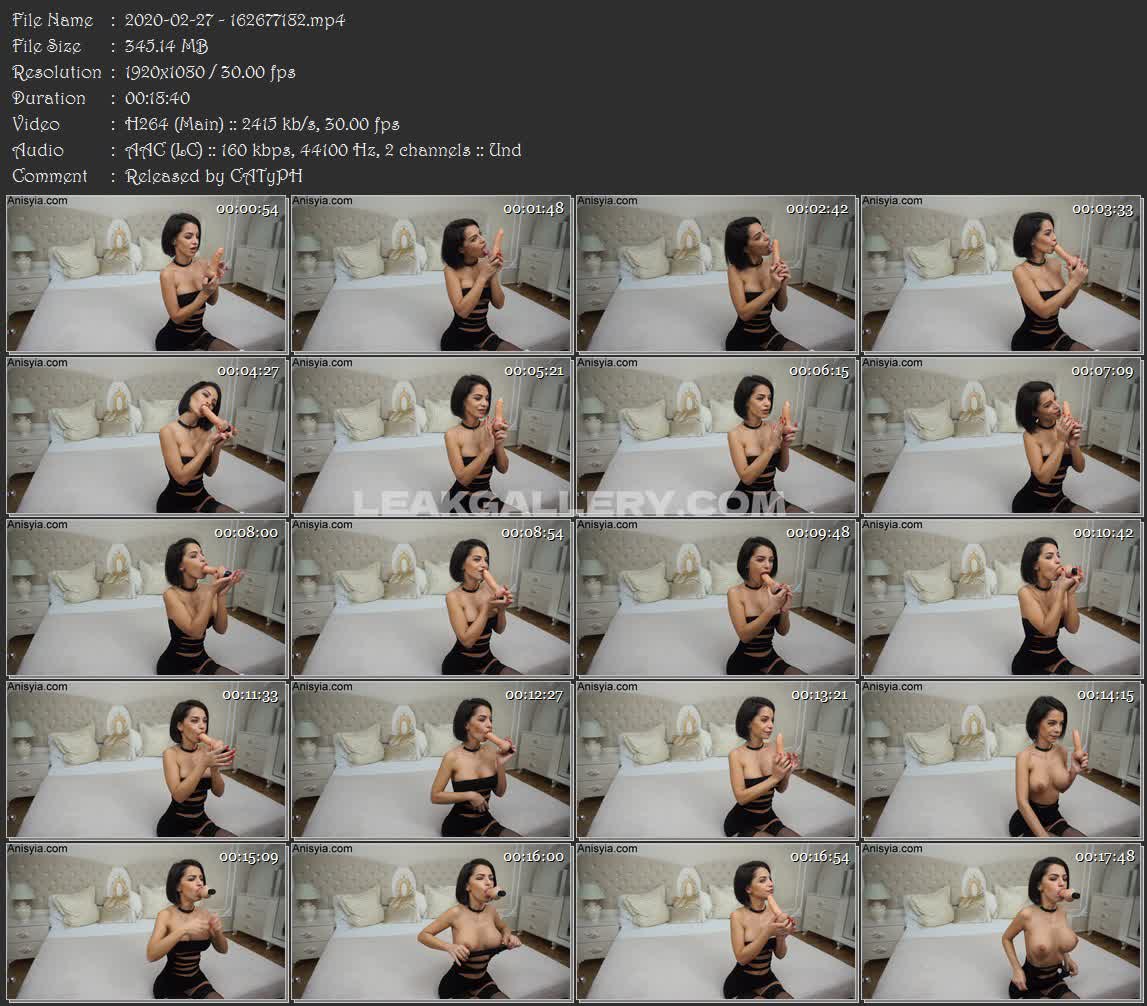
Task: Open the thumbnail stamped 00:00:54
Action: 146,274
